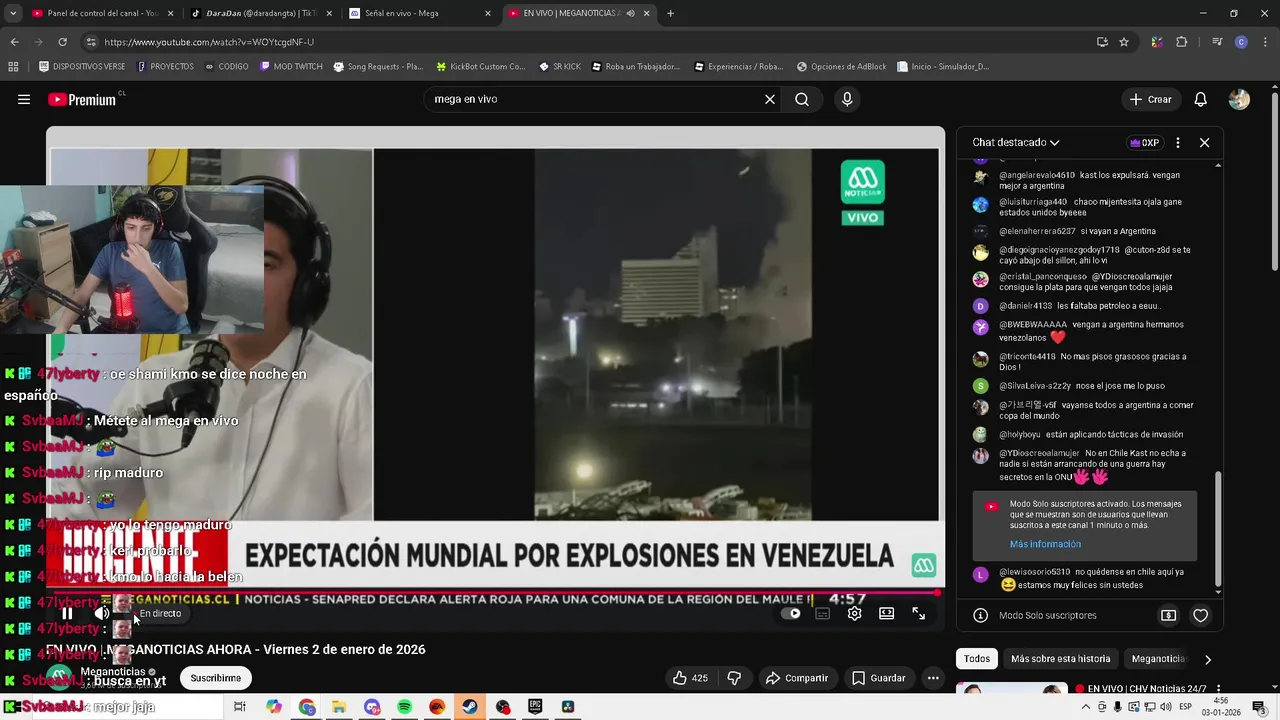This screenshot has height=720, width=1280.
Task: Open the Crear button
Action: [x=1150, y=99]
